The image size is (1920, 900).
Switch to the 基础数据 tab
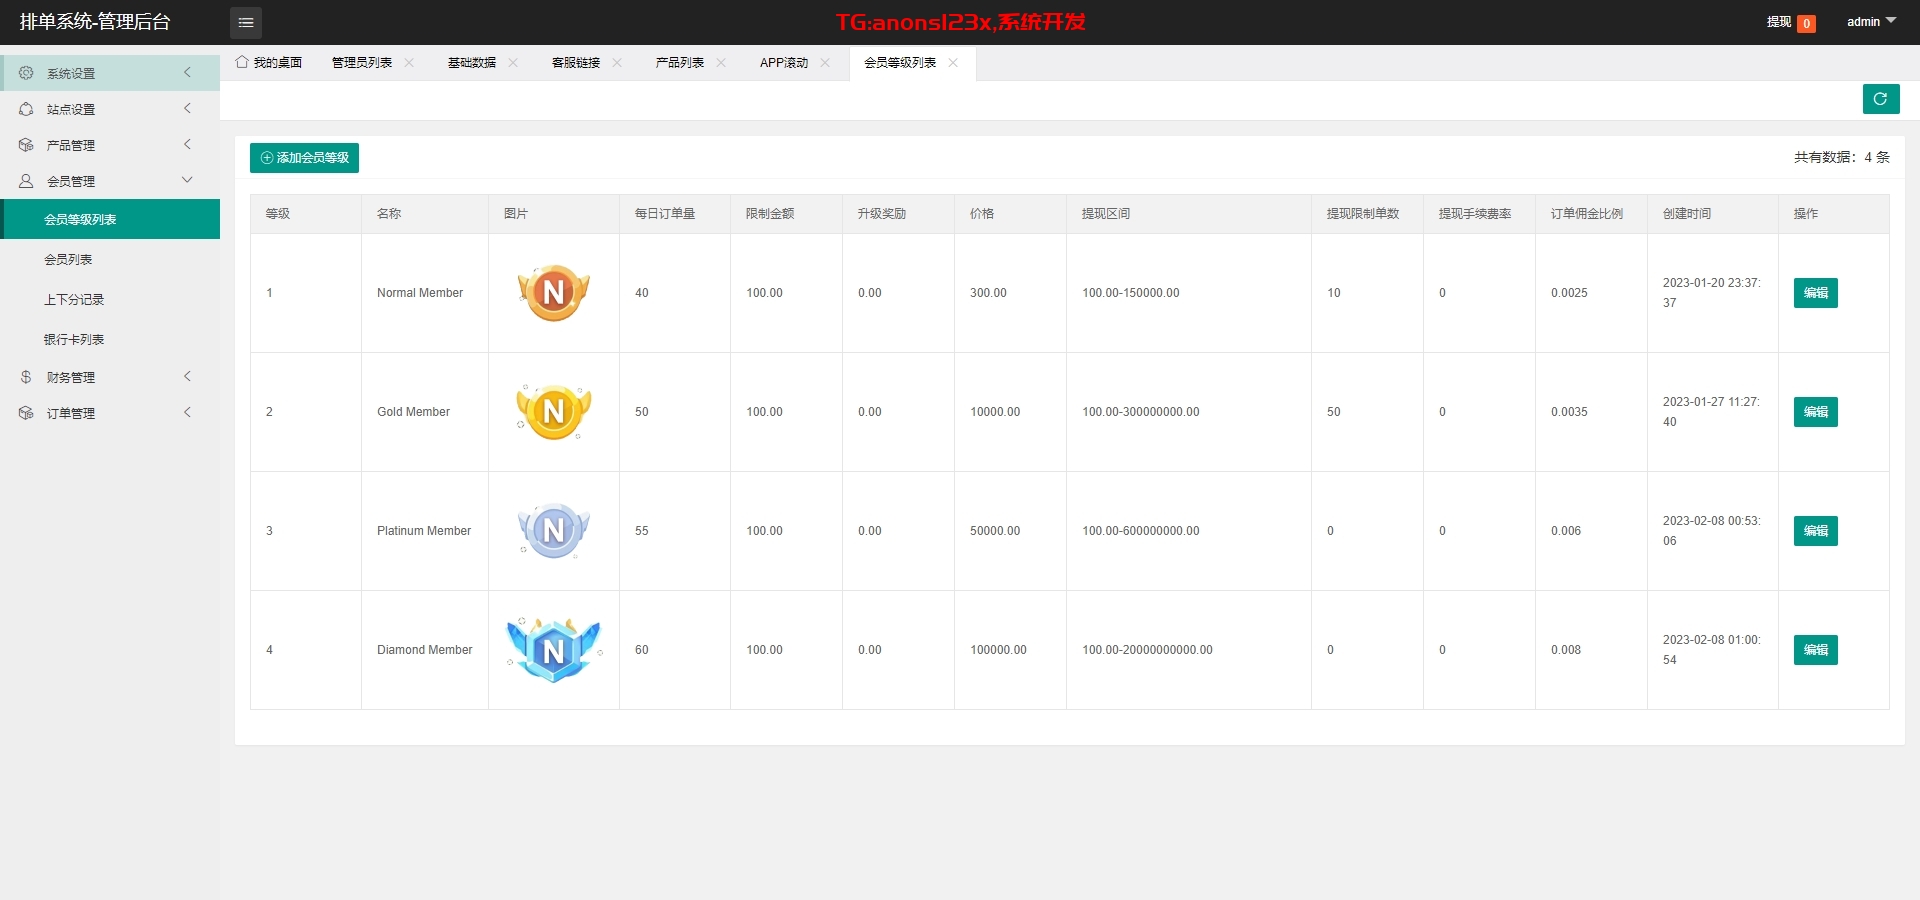(x=471, y=63)
